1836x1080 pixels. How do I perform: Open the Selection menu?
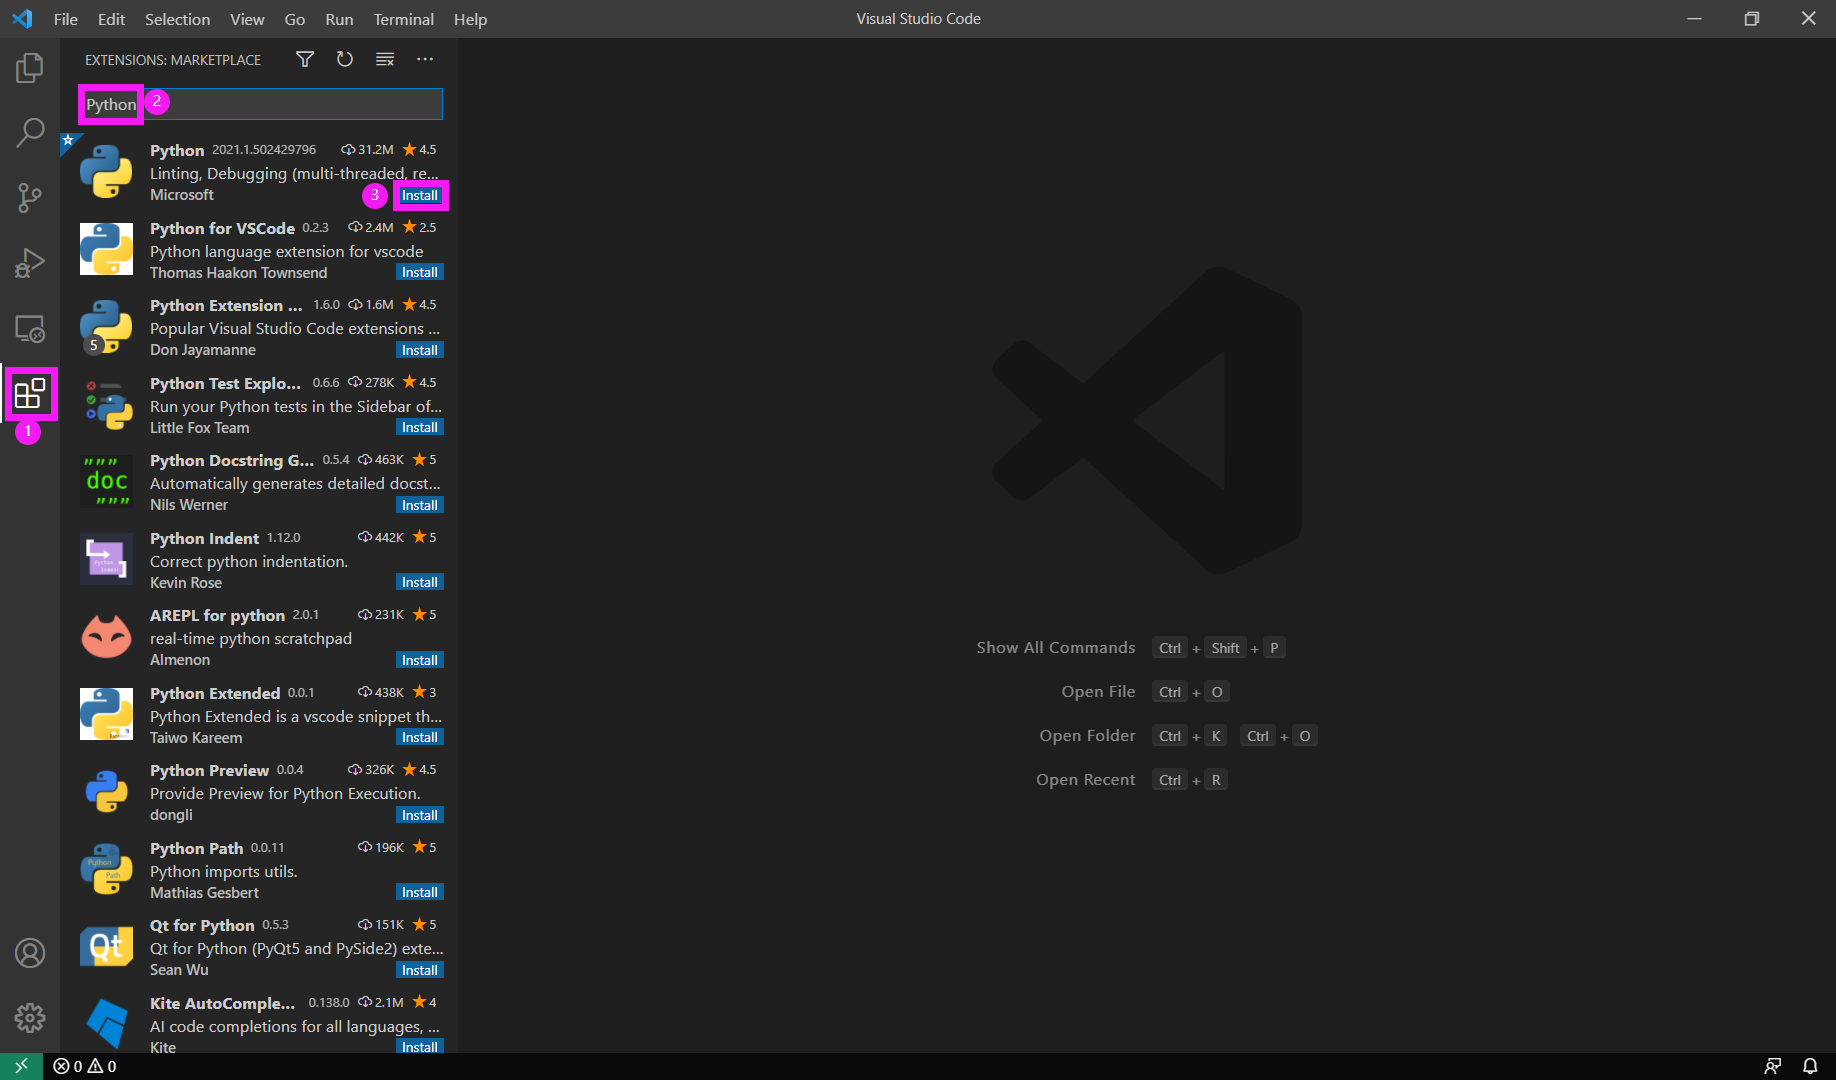click(177, 19)
